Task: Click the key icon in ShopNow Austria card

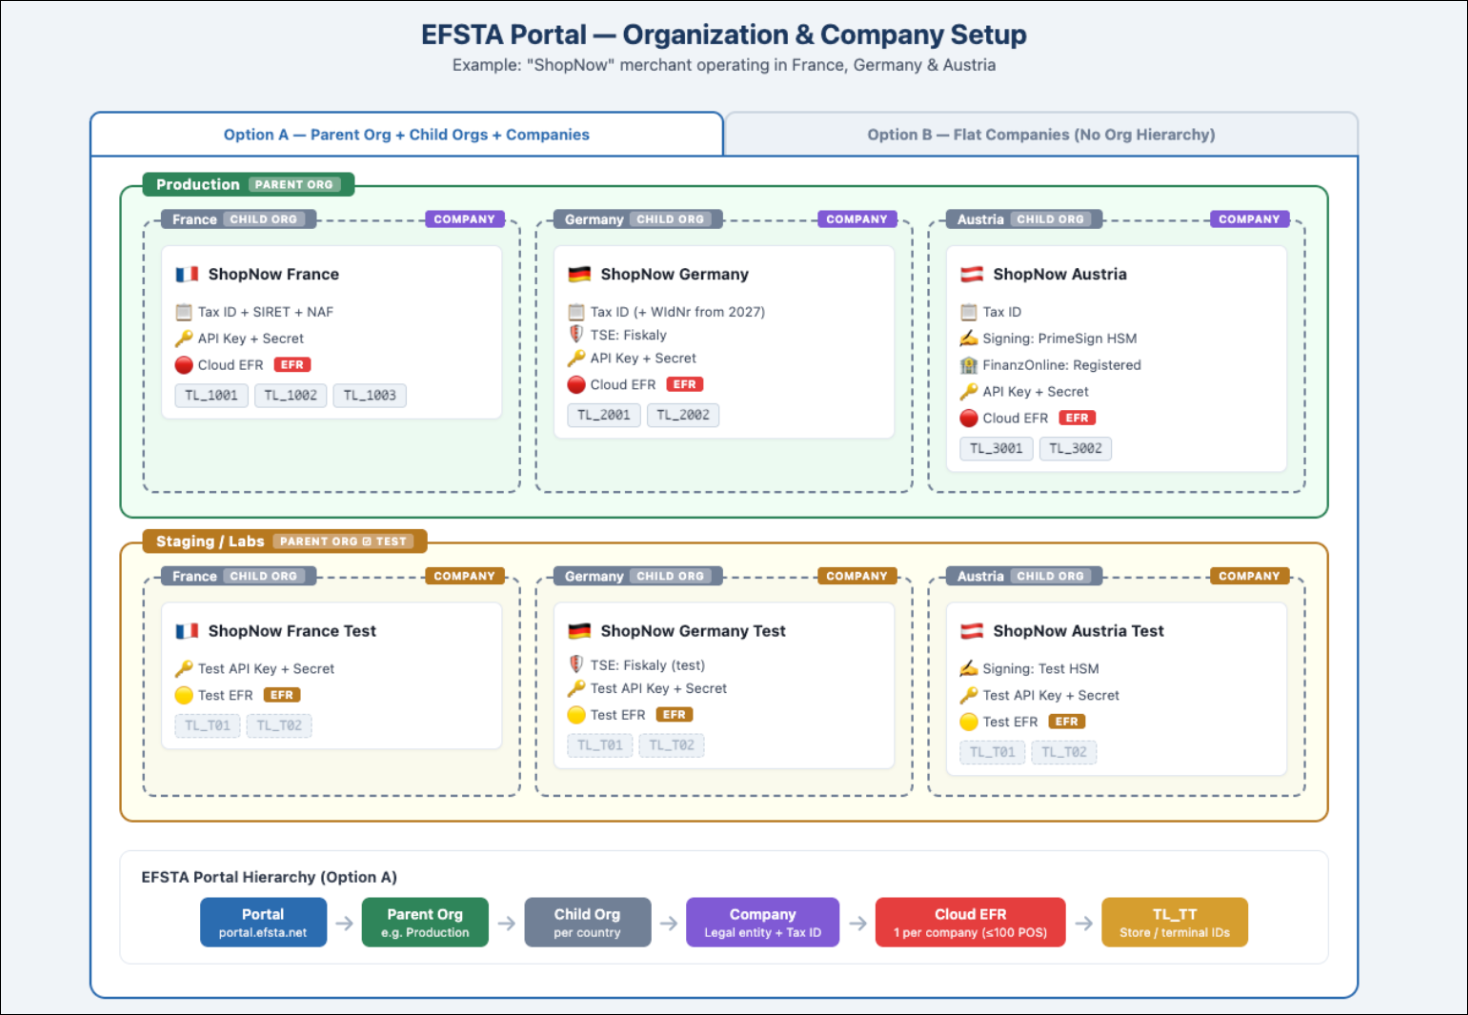Action: (968, 391)
